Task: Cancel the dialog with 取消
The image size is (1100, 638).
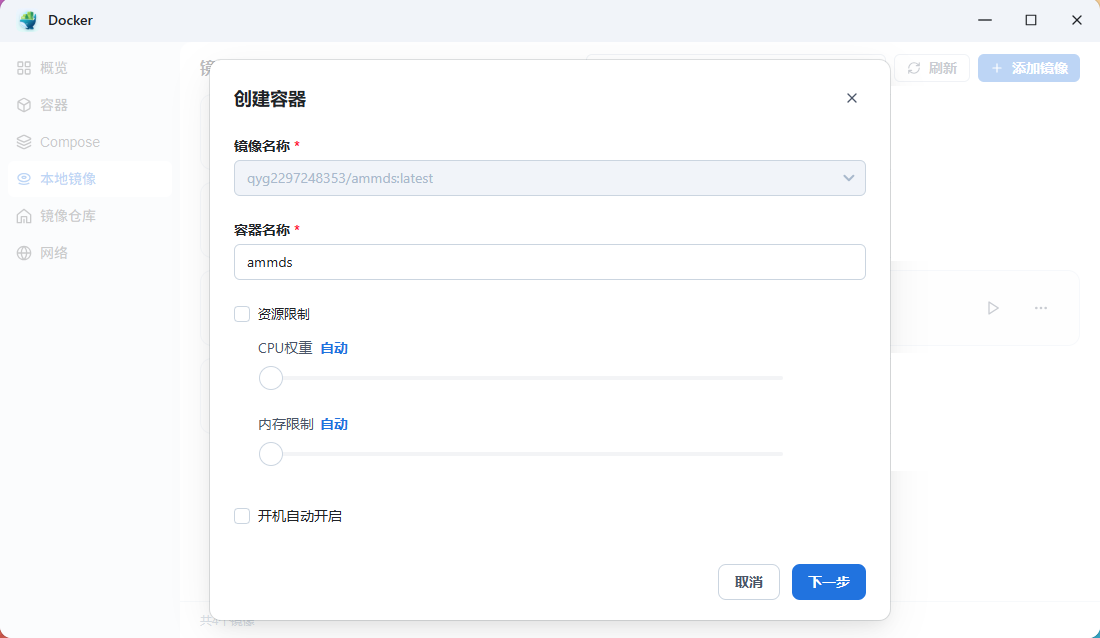Action: (x=748, y=581)
